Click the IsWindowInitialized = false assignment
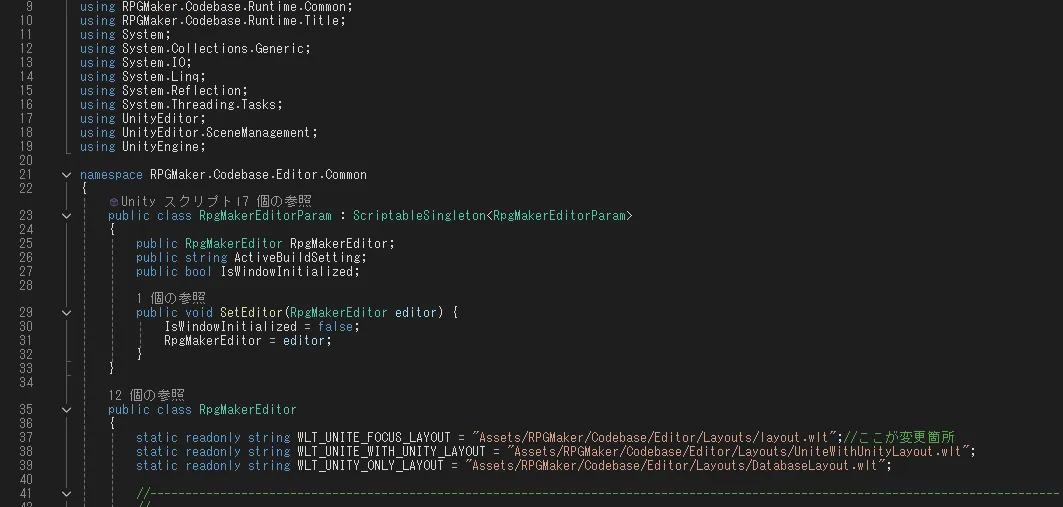This screenshot has width=1063, height=507. pos(260,326)
